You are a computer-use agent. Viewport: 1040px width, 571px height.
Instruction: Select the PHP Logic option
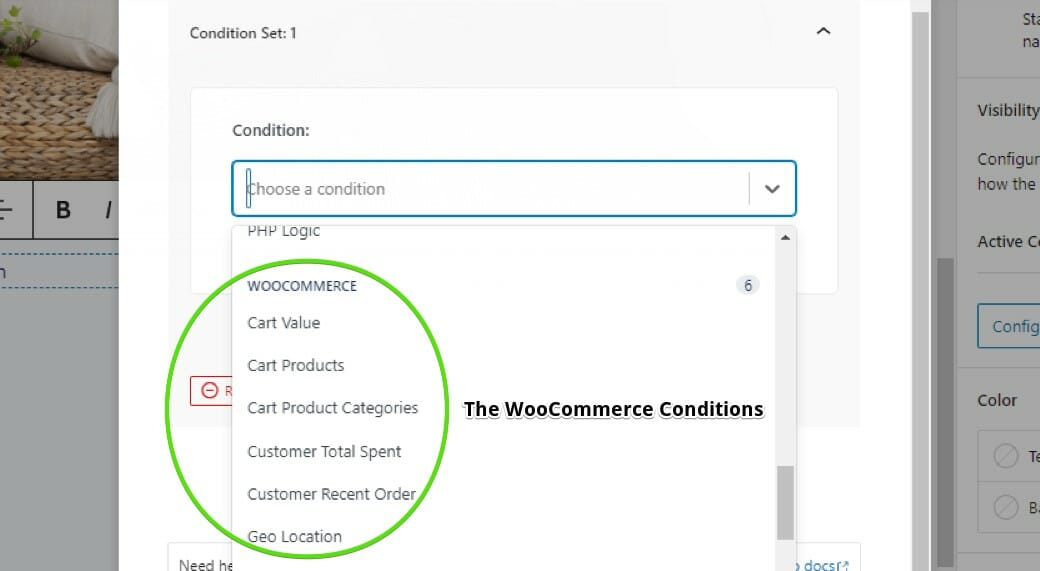pos(283,231)
